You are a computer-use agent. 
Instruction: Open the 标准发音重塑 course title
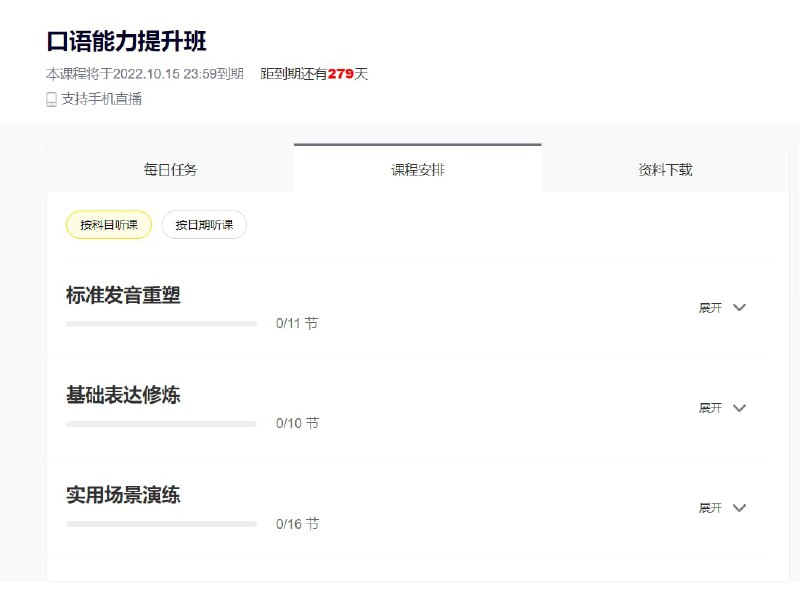tap(123, 295)
